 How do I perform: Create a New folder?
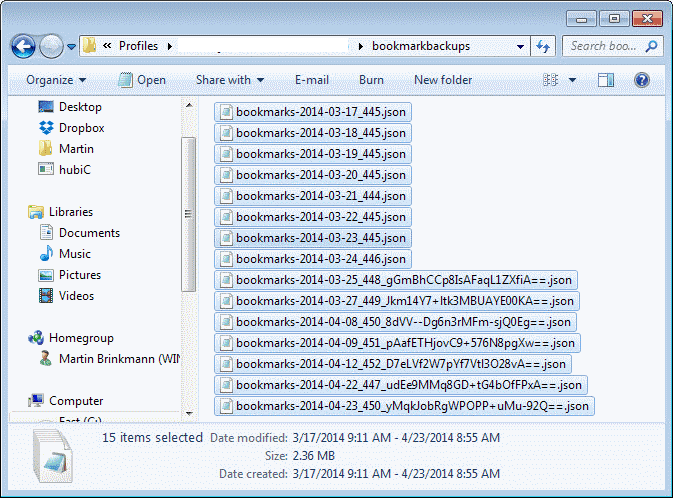tap(443, 80)
